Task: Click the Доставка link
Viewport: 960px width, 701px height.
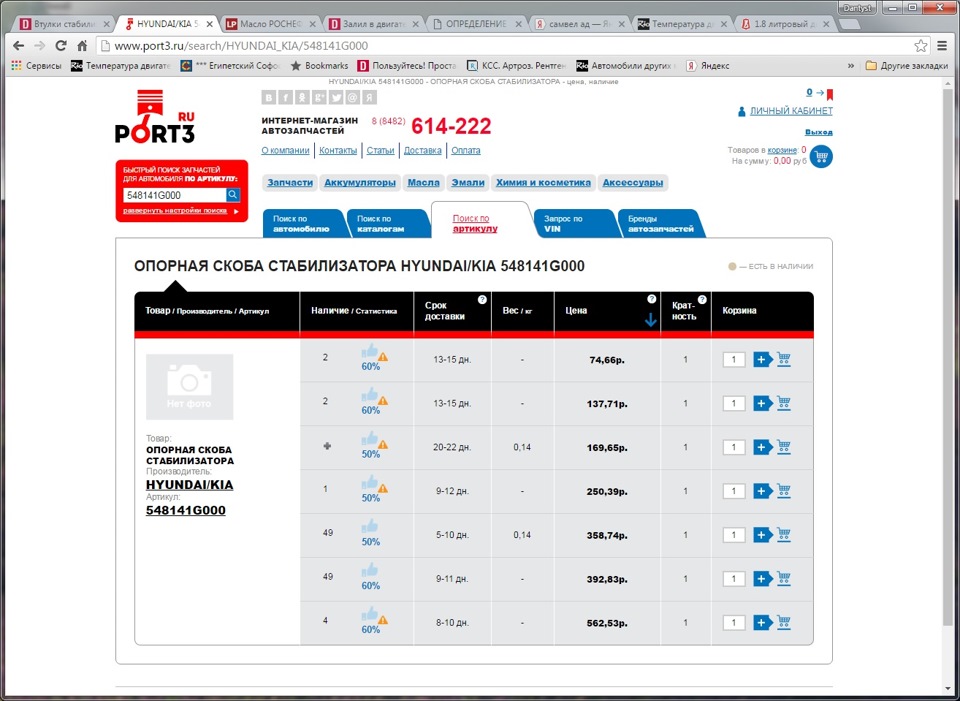Action: tap(422, 151)
